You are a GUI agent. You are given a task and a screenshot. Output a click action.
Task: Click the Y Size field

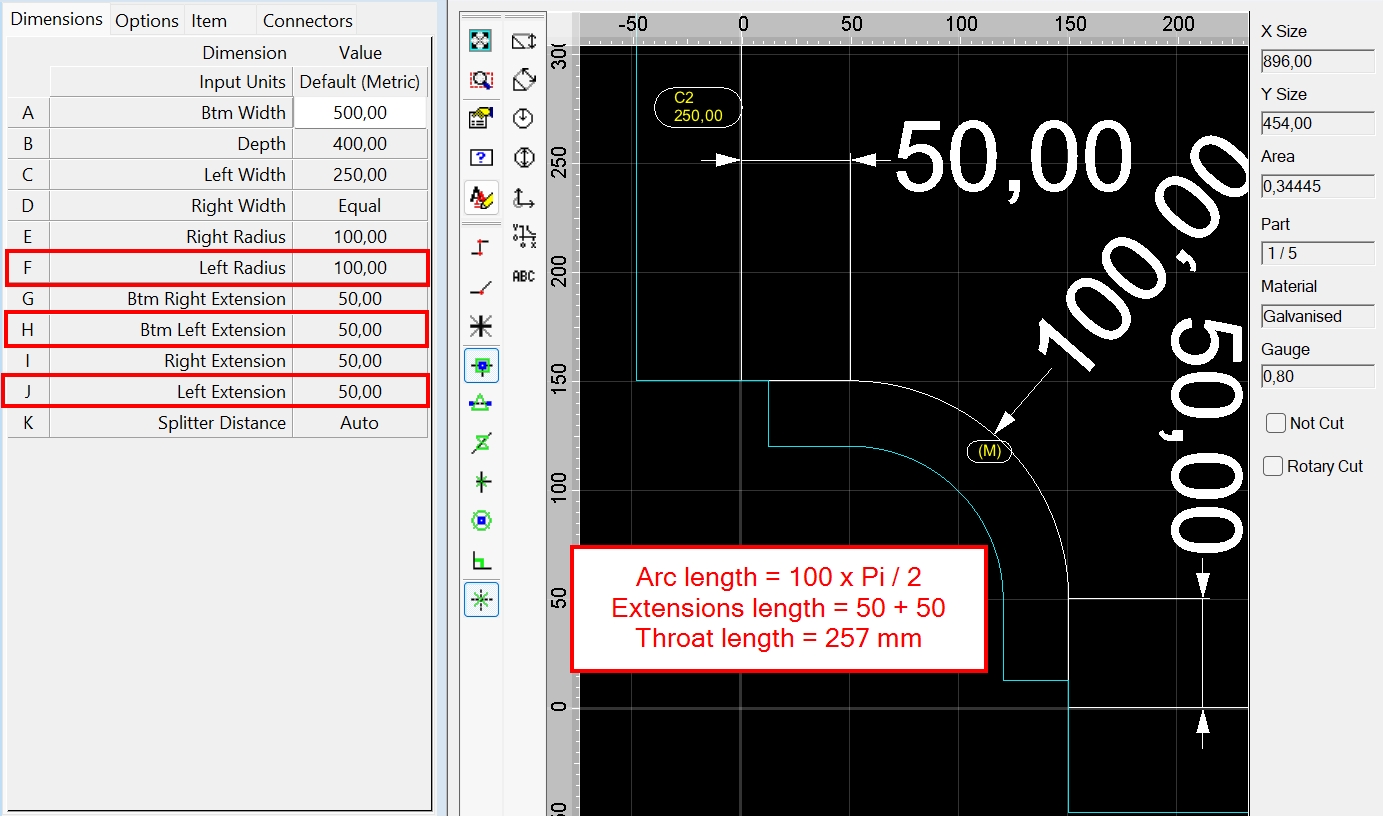point(1318,124)
